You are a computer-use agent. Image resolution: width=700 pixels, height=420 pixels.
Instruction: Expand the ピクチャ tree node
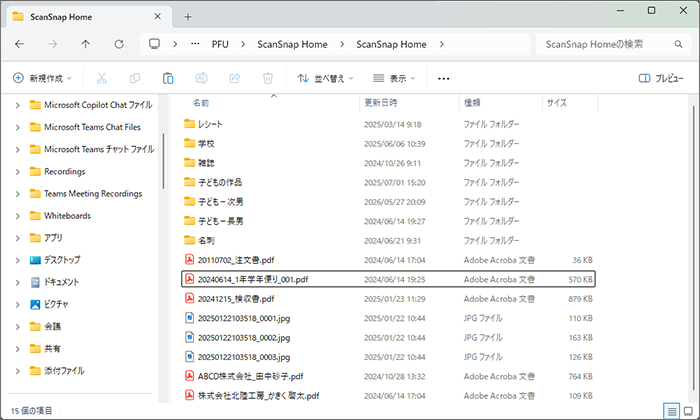coord(17,305)
